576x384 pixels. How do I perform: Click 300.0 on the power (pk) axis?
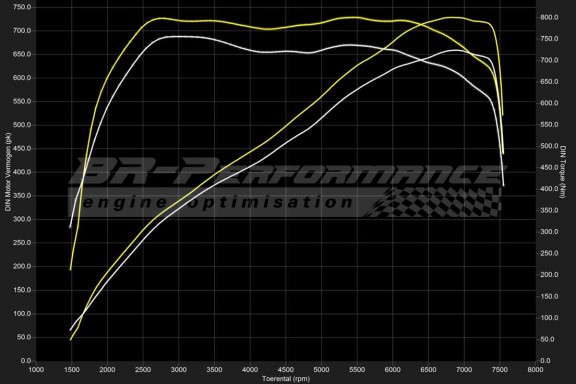pyautogui.click(x=22, y=219)
